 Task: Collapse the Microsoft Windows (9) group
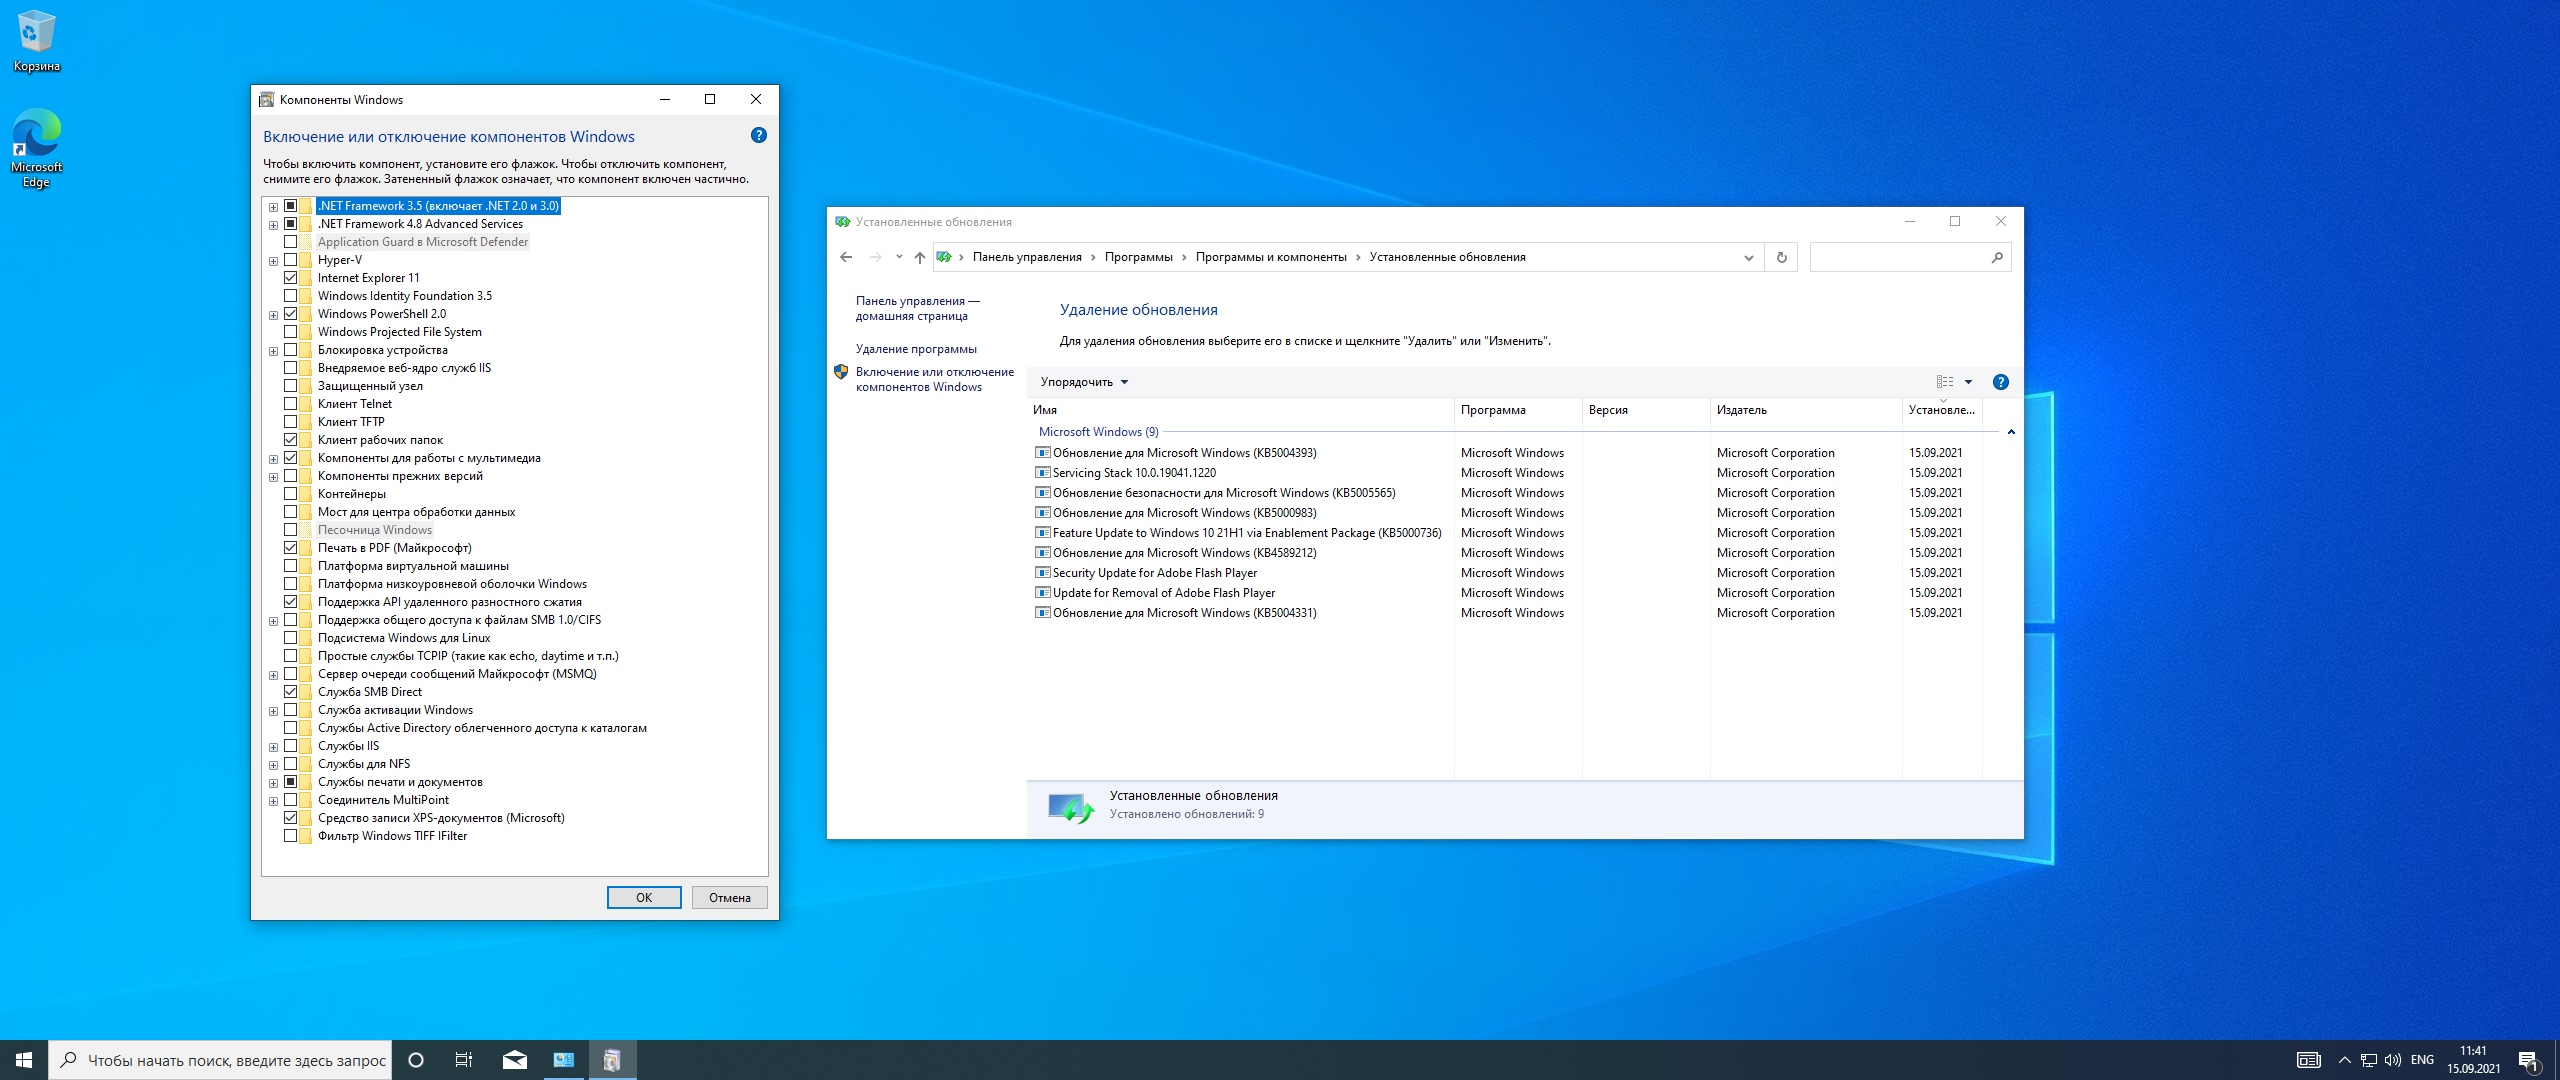(x=2011, y=432)
